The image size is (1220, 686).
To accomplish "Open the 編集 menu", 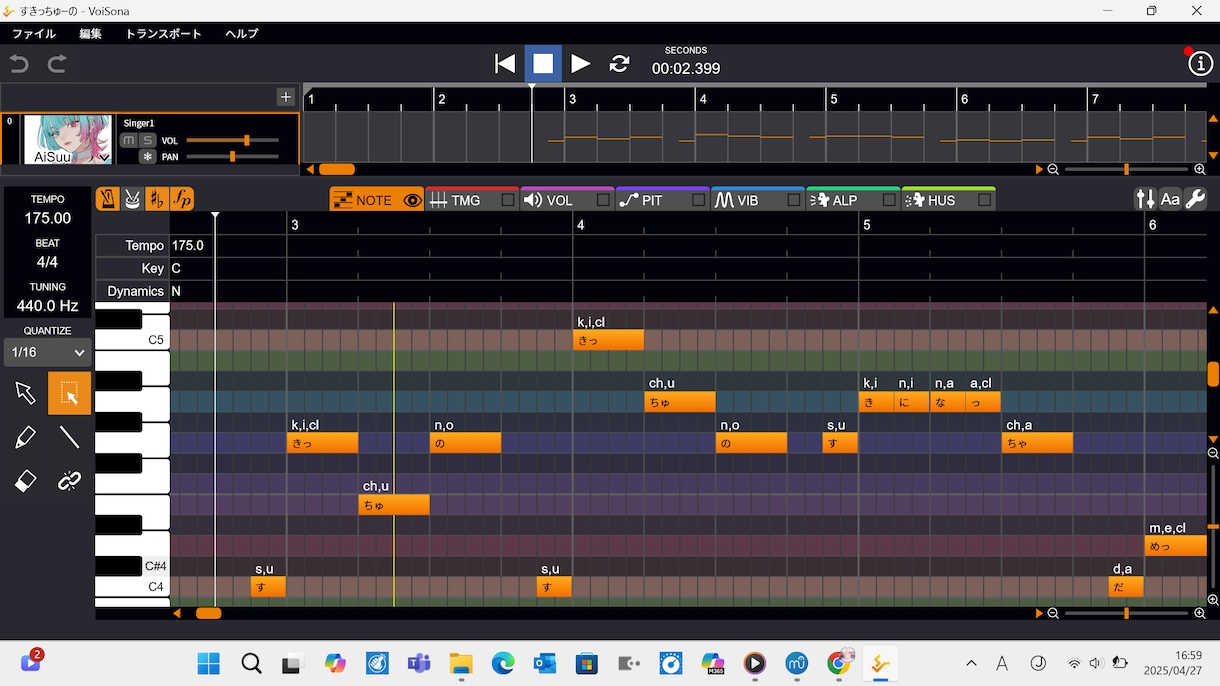I will point(90,34).
